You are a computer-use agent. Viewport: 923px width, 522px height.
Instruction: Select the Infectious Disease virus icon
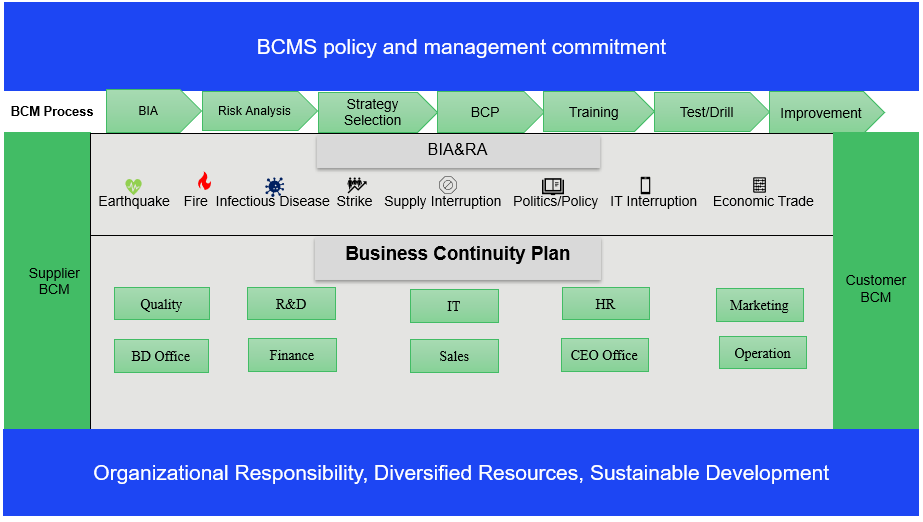[x=274, y=185]
